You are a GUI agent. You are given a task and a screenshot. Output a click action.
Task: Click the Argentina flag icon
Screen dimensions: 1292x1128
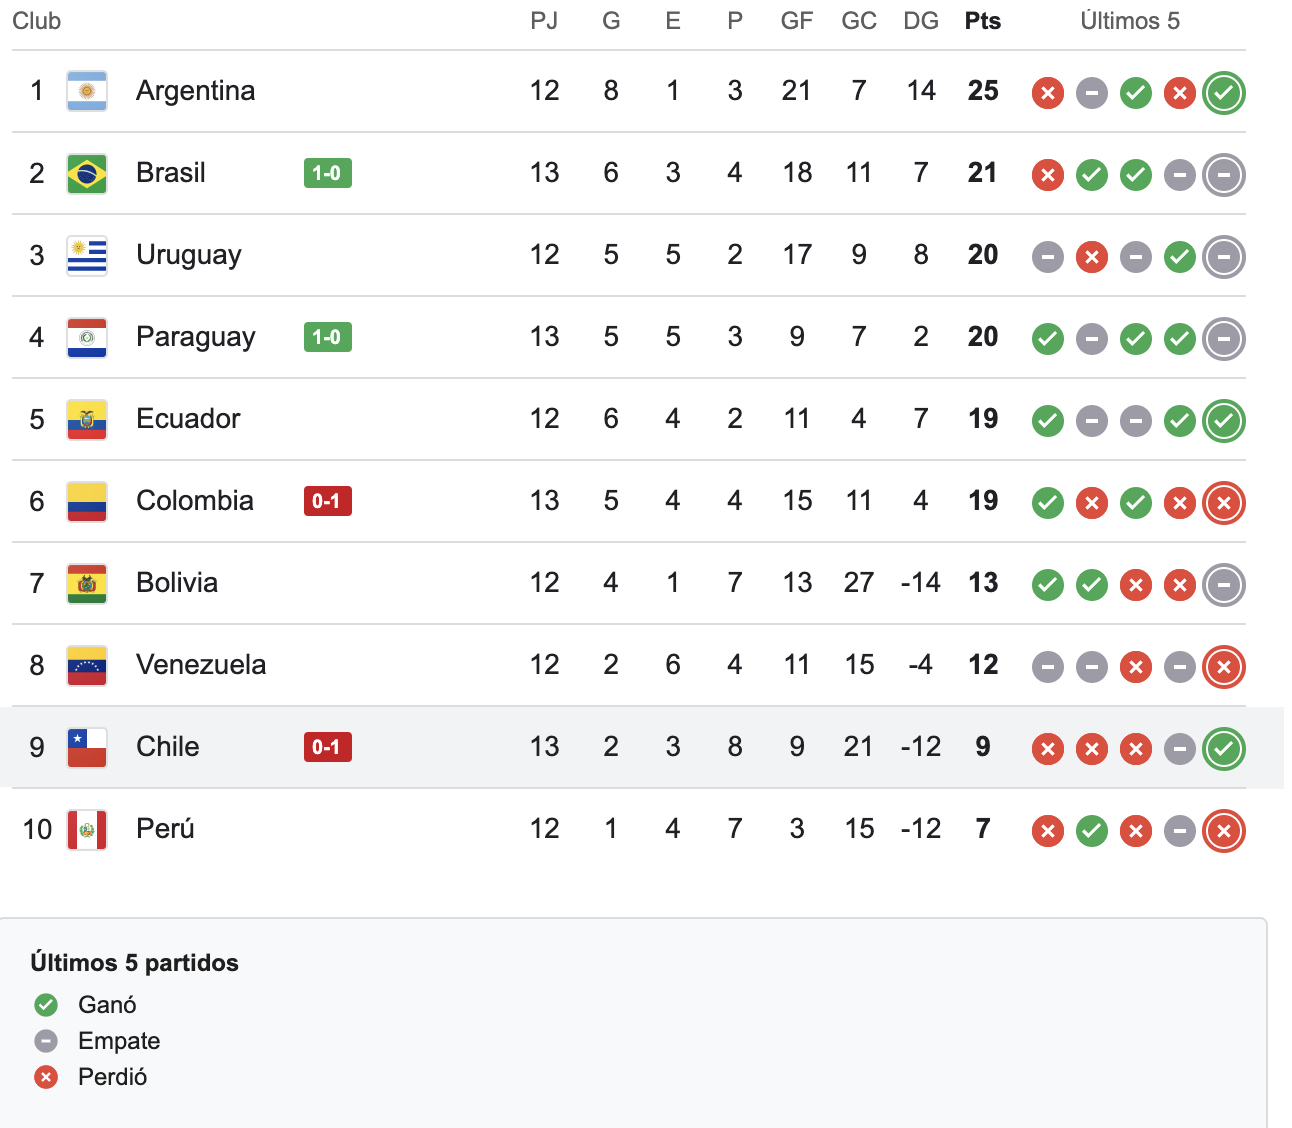87,91
